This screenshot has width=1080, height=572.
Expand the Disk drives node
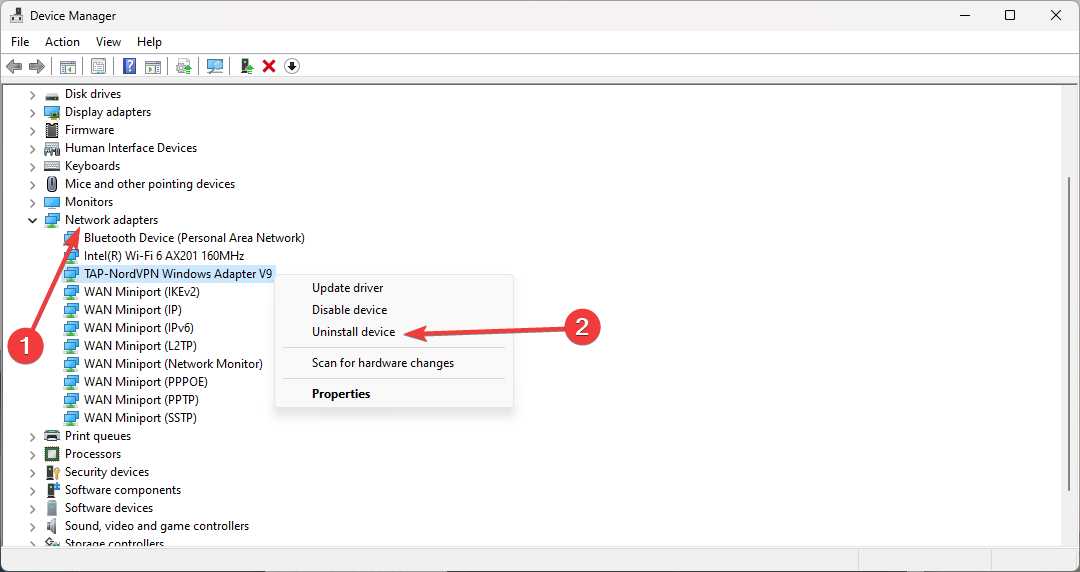click(32, 94)
